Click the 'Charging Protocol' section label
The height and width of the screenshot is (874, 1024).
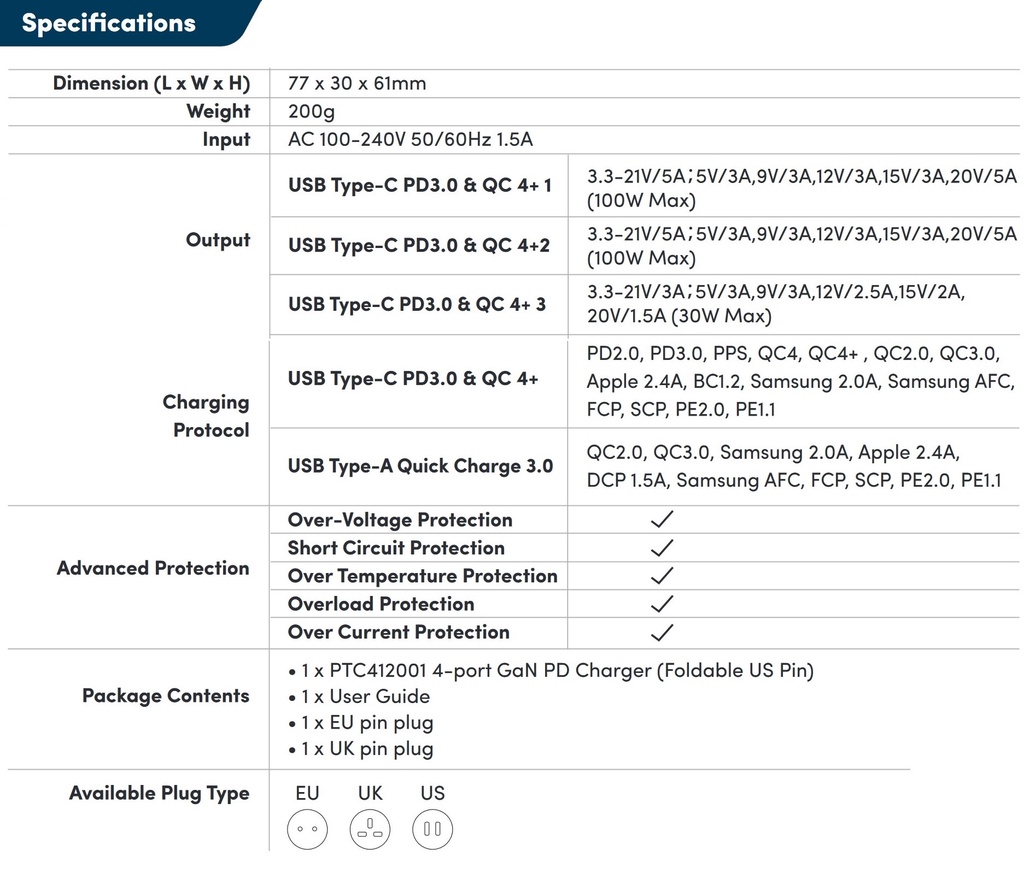click(x=206, y=416)
